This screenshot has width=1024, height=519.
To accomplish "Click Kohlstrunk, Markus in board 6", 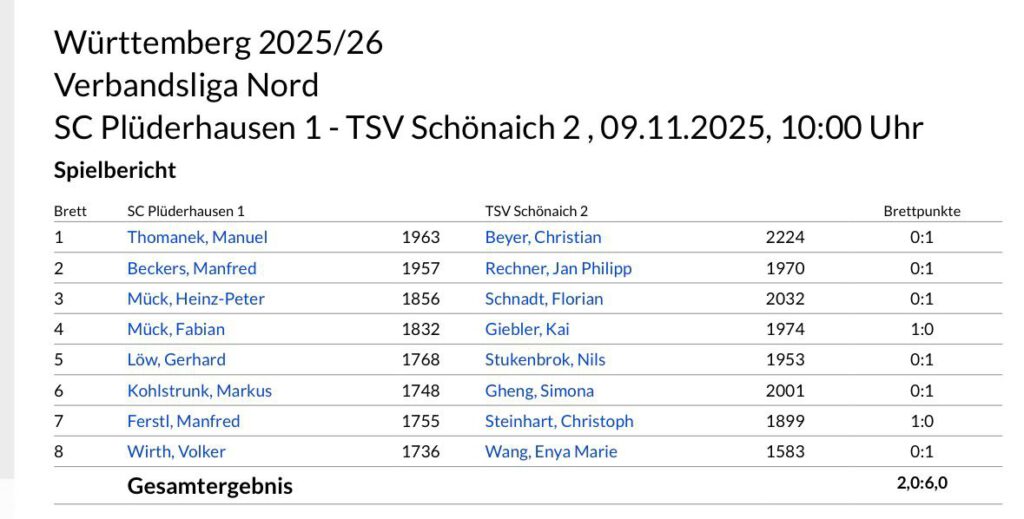I will click(199, 391).
